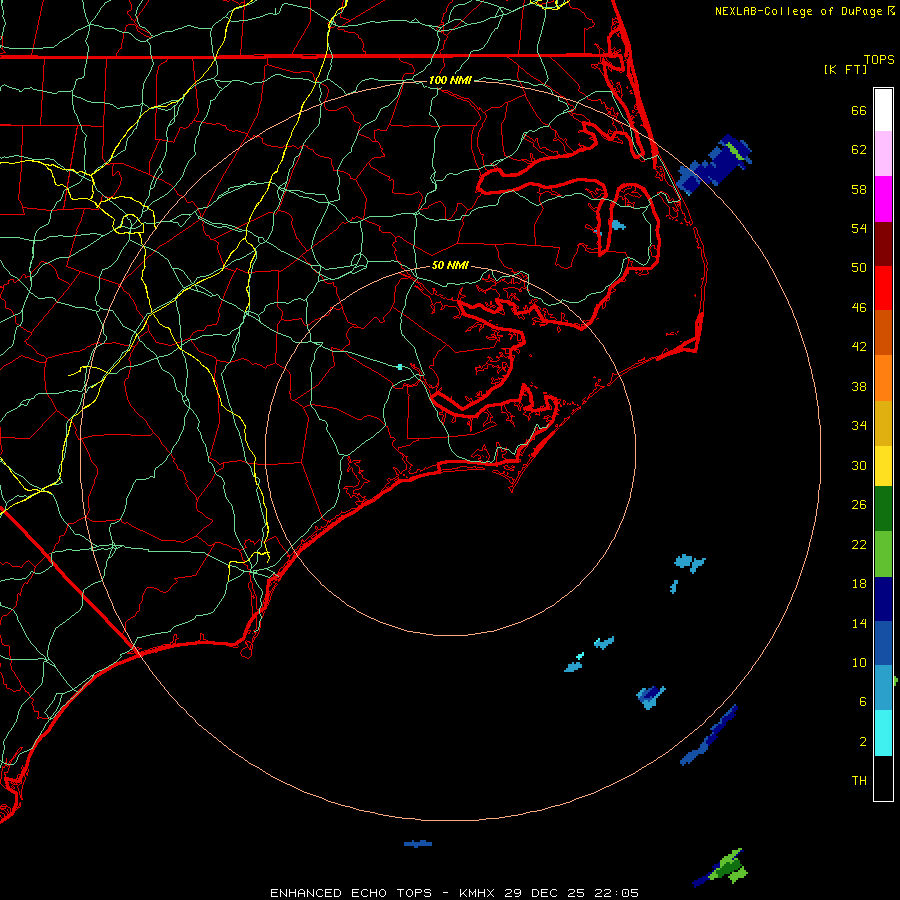
Task: Click the light blue 10 legend swatch
Action: click(883, 688)
